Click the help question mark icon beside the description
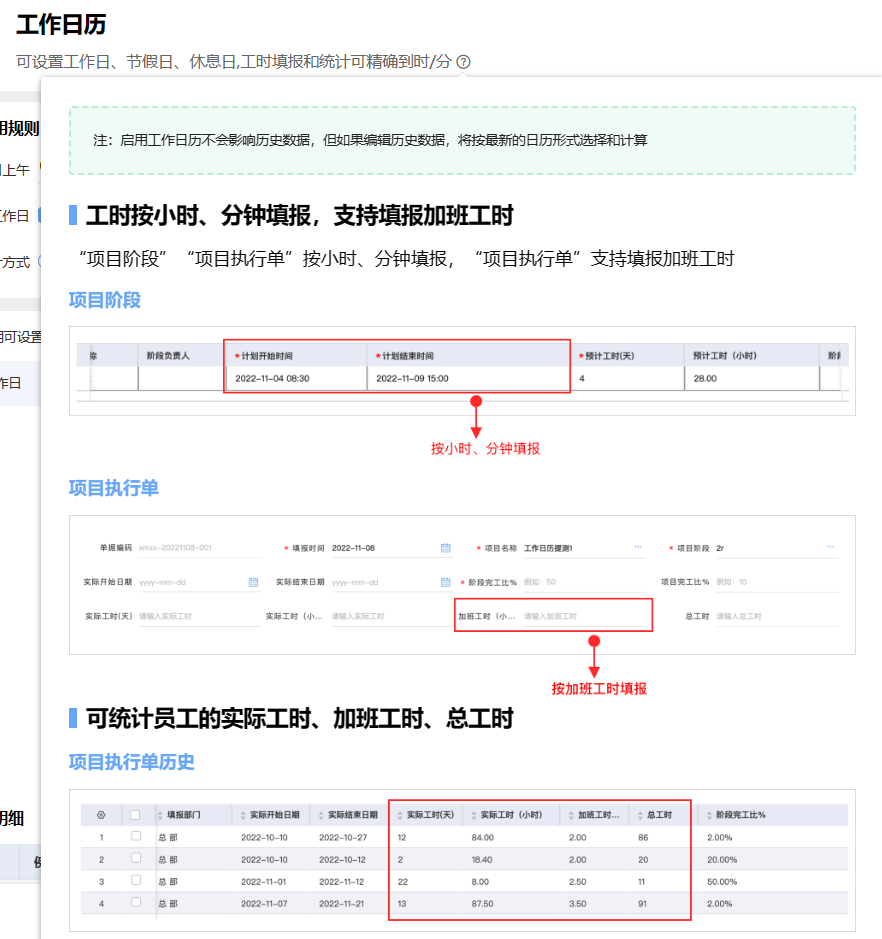 point(463,62)
